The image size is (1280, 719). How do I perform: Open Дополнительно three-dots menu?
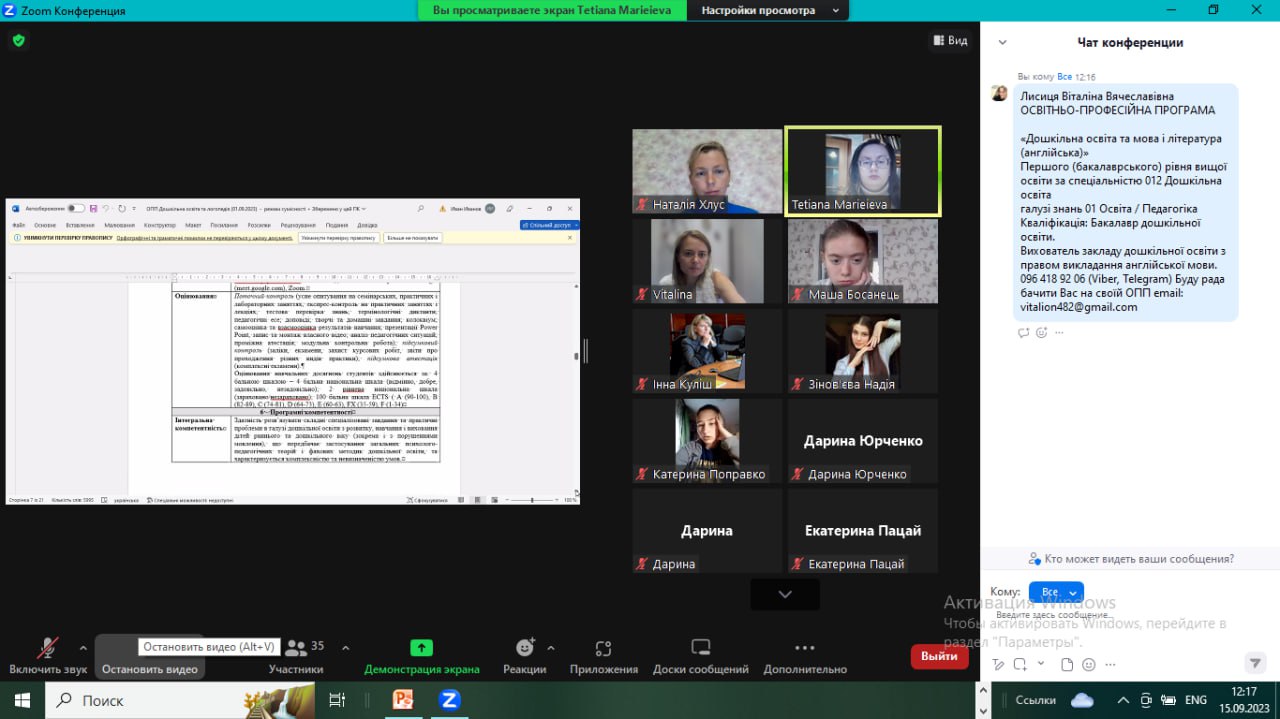(x=805, y=655)
